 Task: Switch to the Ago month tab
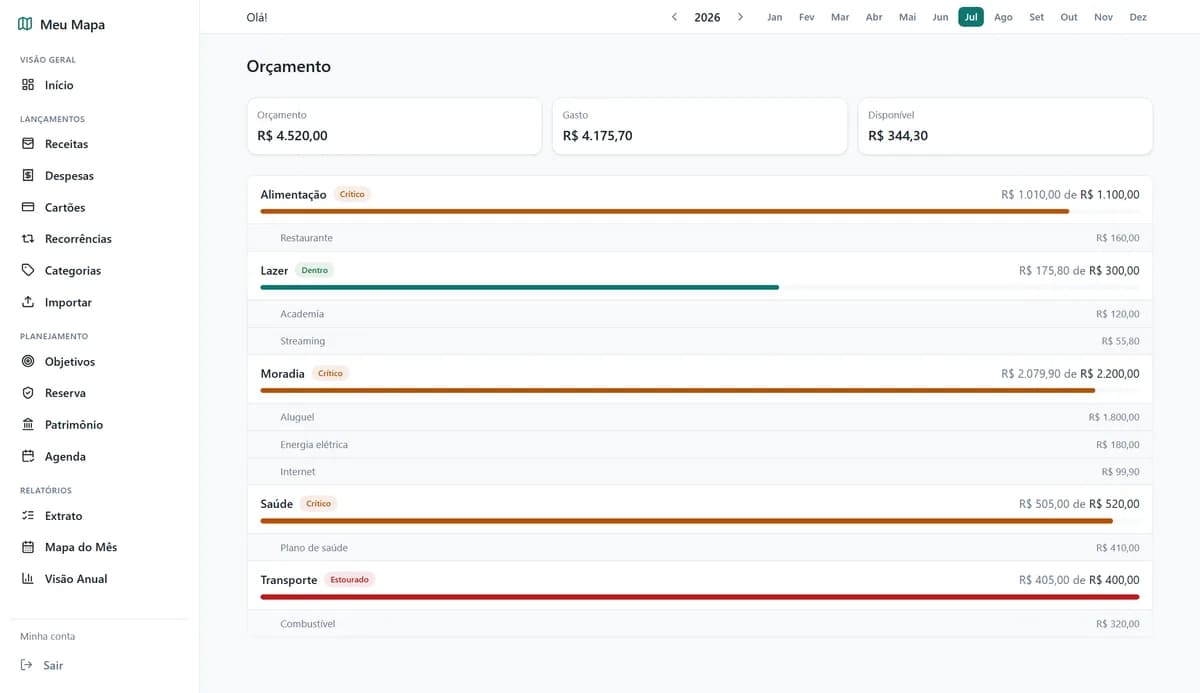point(1003,17)
